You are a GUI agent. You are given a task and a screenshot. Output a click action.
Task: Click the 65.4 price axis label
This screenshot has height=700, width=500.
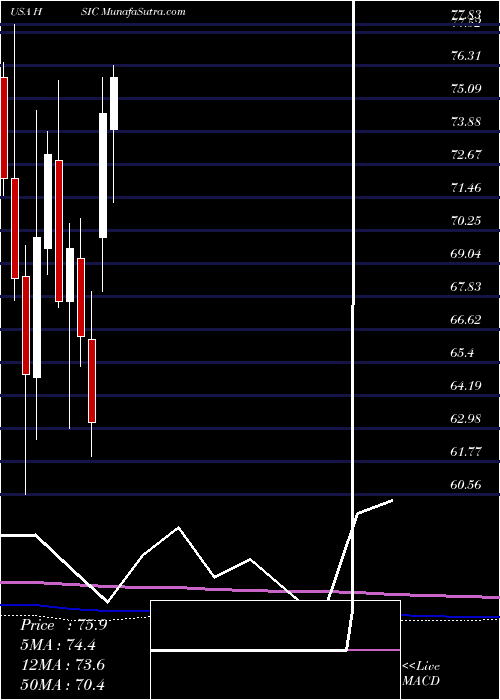pos(462,353)
